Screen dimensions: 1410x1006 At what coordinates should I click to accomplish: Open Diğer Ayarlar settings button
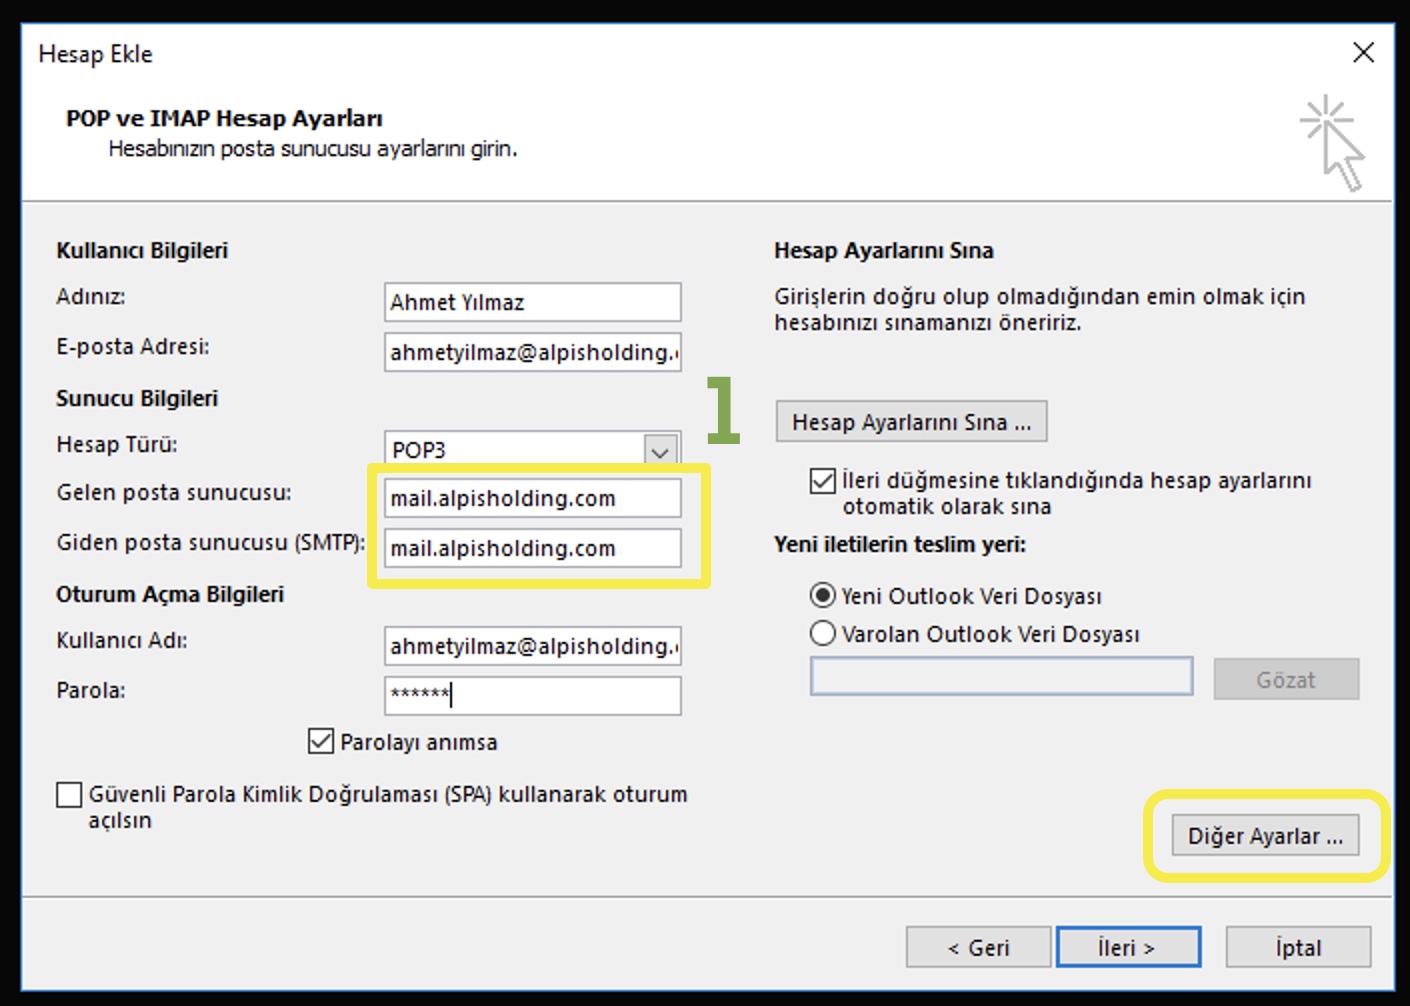click(1265, 836)
